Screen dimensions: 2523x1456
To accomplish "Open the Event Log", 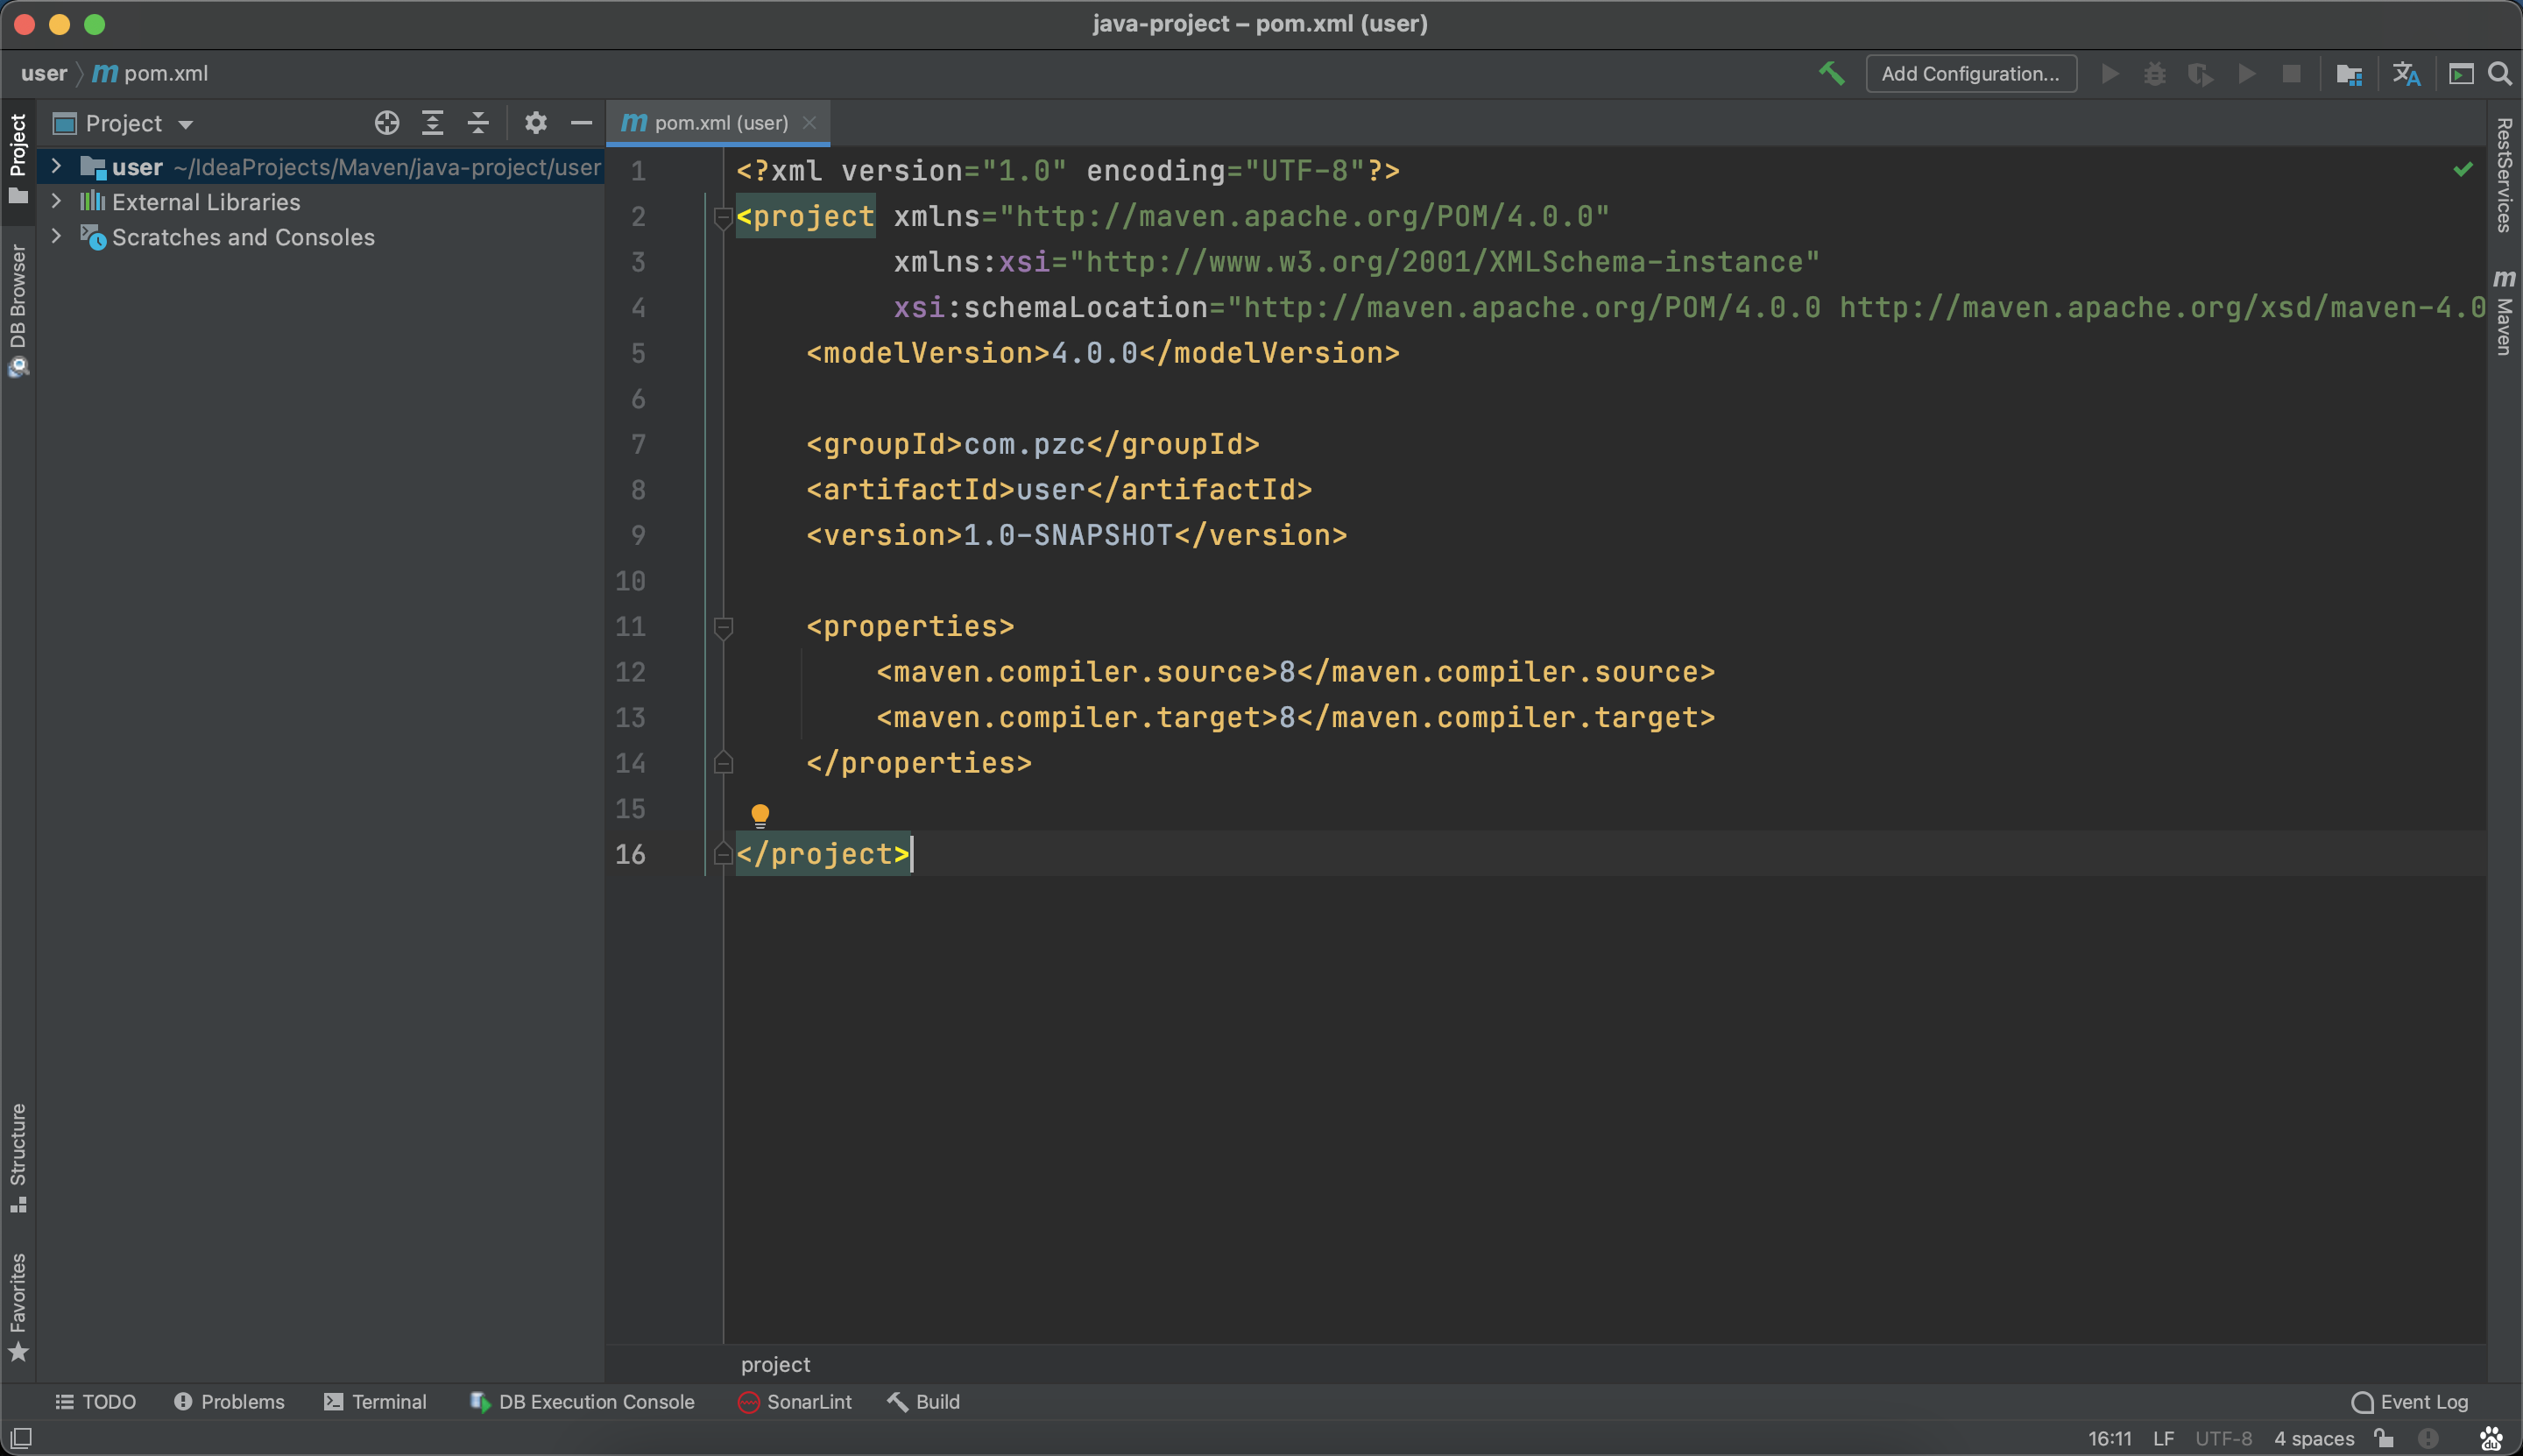I will pos(2410,1401).
